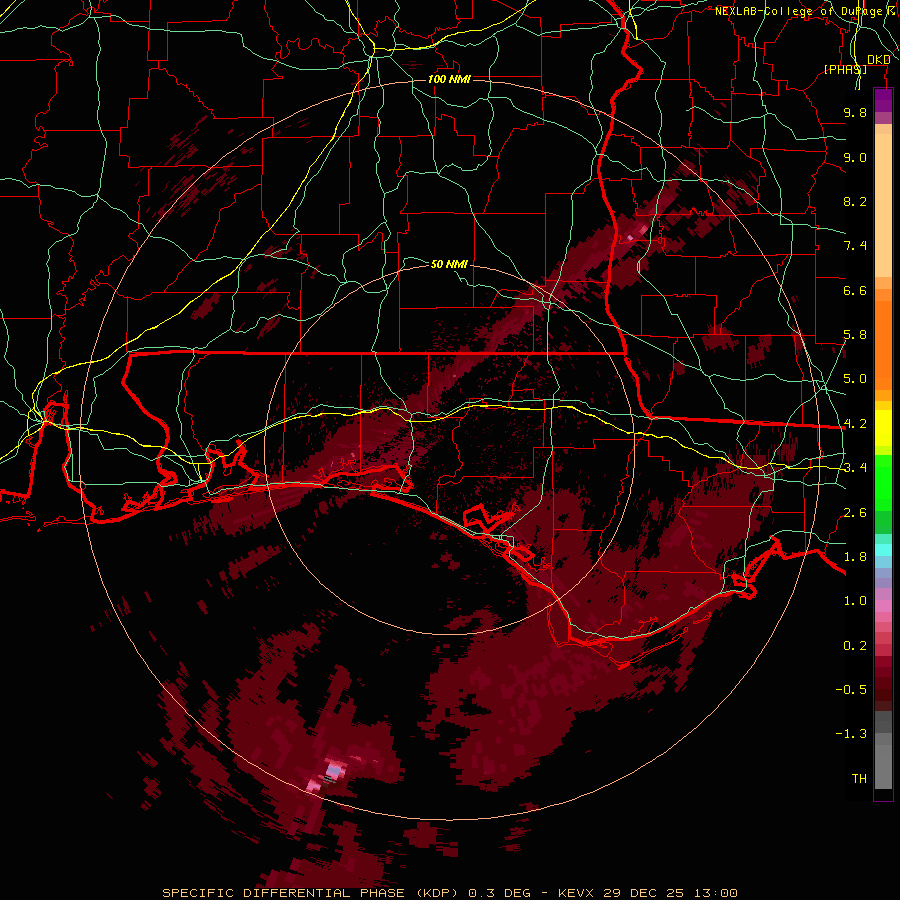Click the [PHAS] units label

pos(845,69)
